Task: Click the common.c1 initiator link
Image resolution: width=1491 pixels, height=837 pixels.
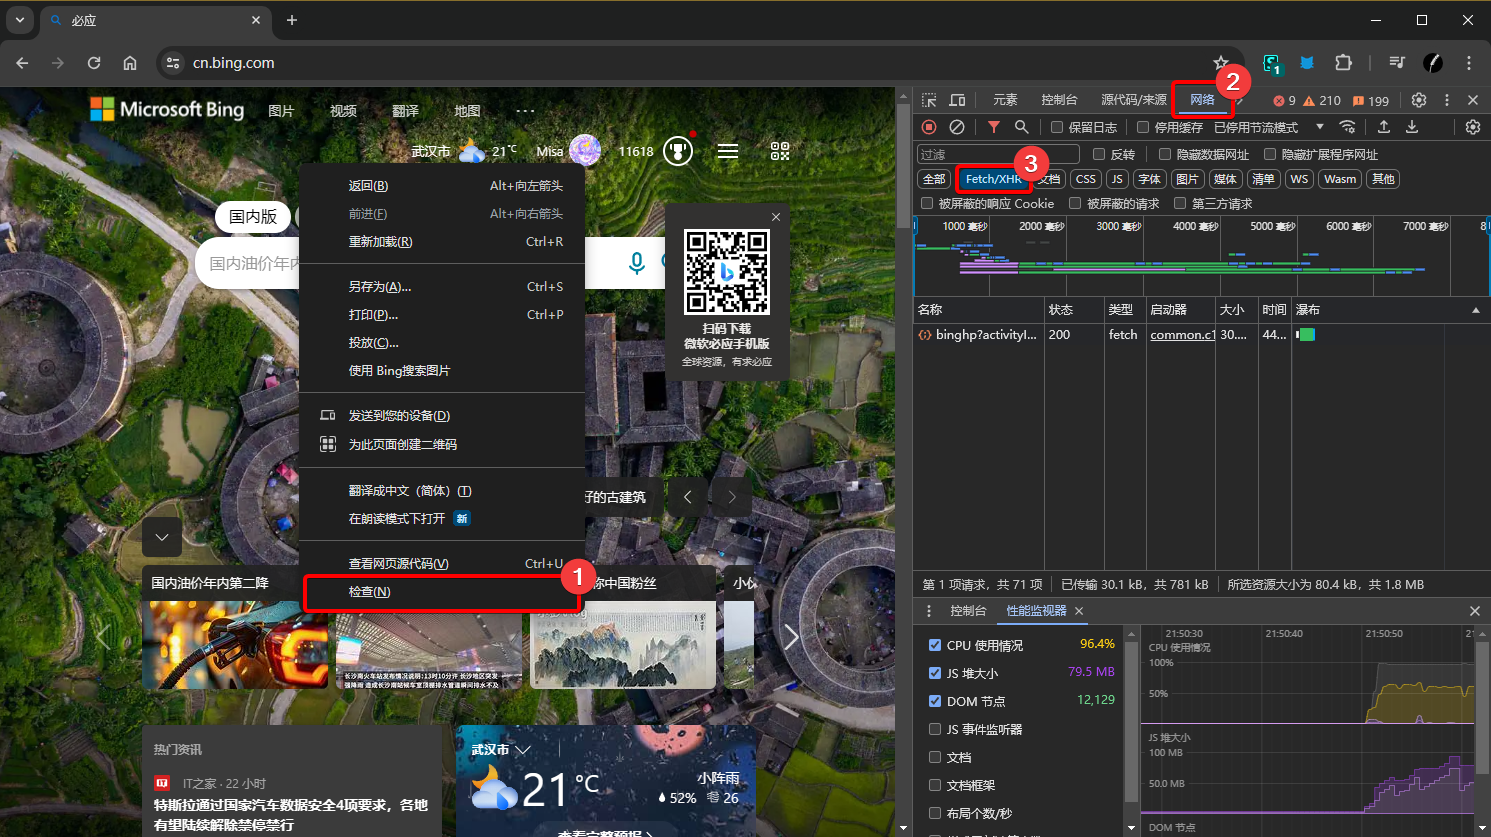Action: [x=1182, y=335]
